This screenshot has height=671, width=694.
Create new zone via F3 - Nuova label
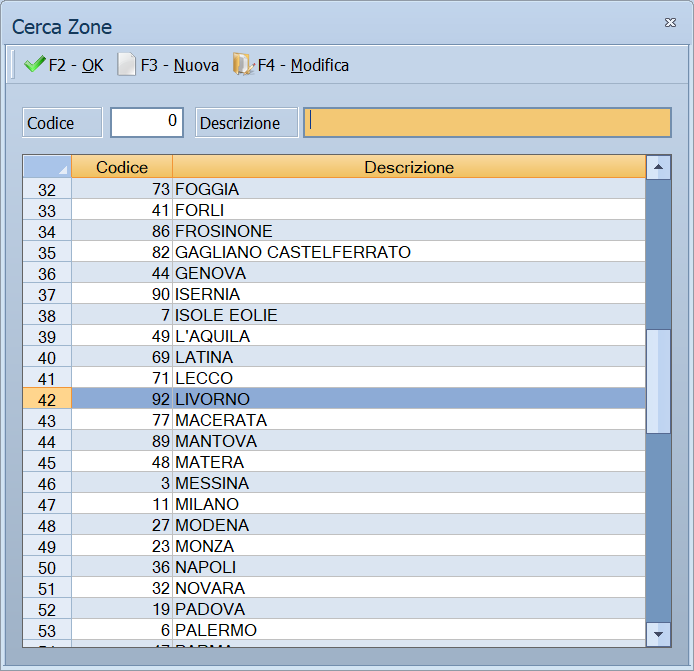(x=180, y=66)
